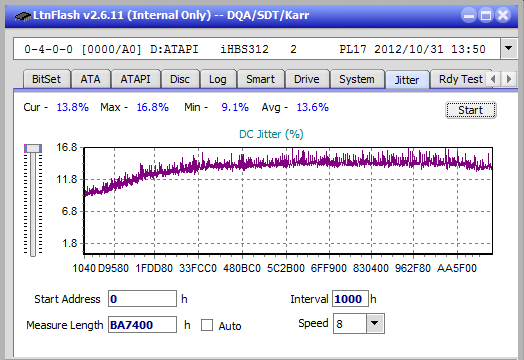Click the drive info text field
Image resolution: width=524 pixels, height=360 pixels.
point(257,49)
